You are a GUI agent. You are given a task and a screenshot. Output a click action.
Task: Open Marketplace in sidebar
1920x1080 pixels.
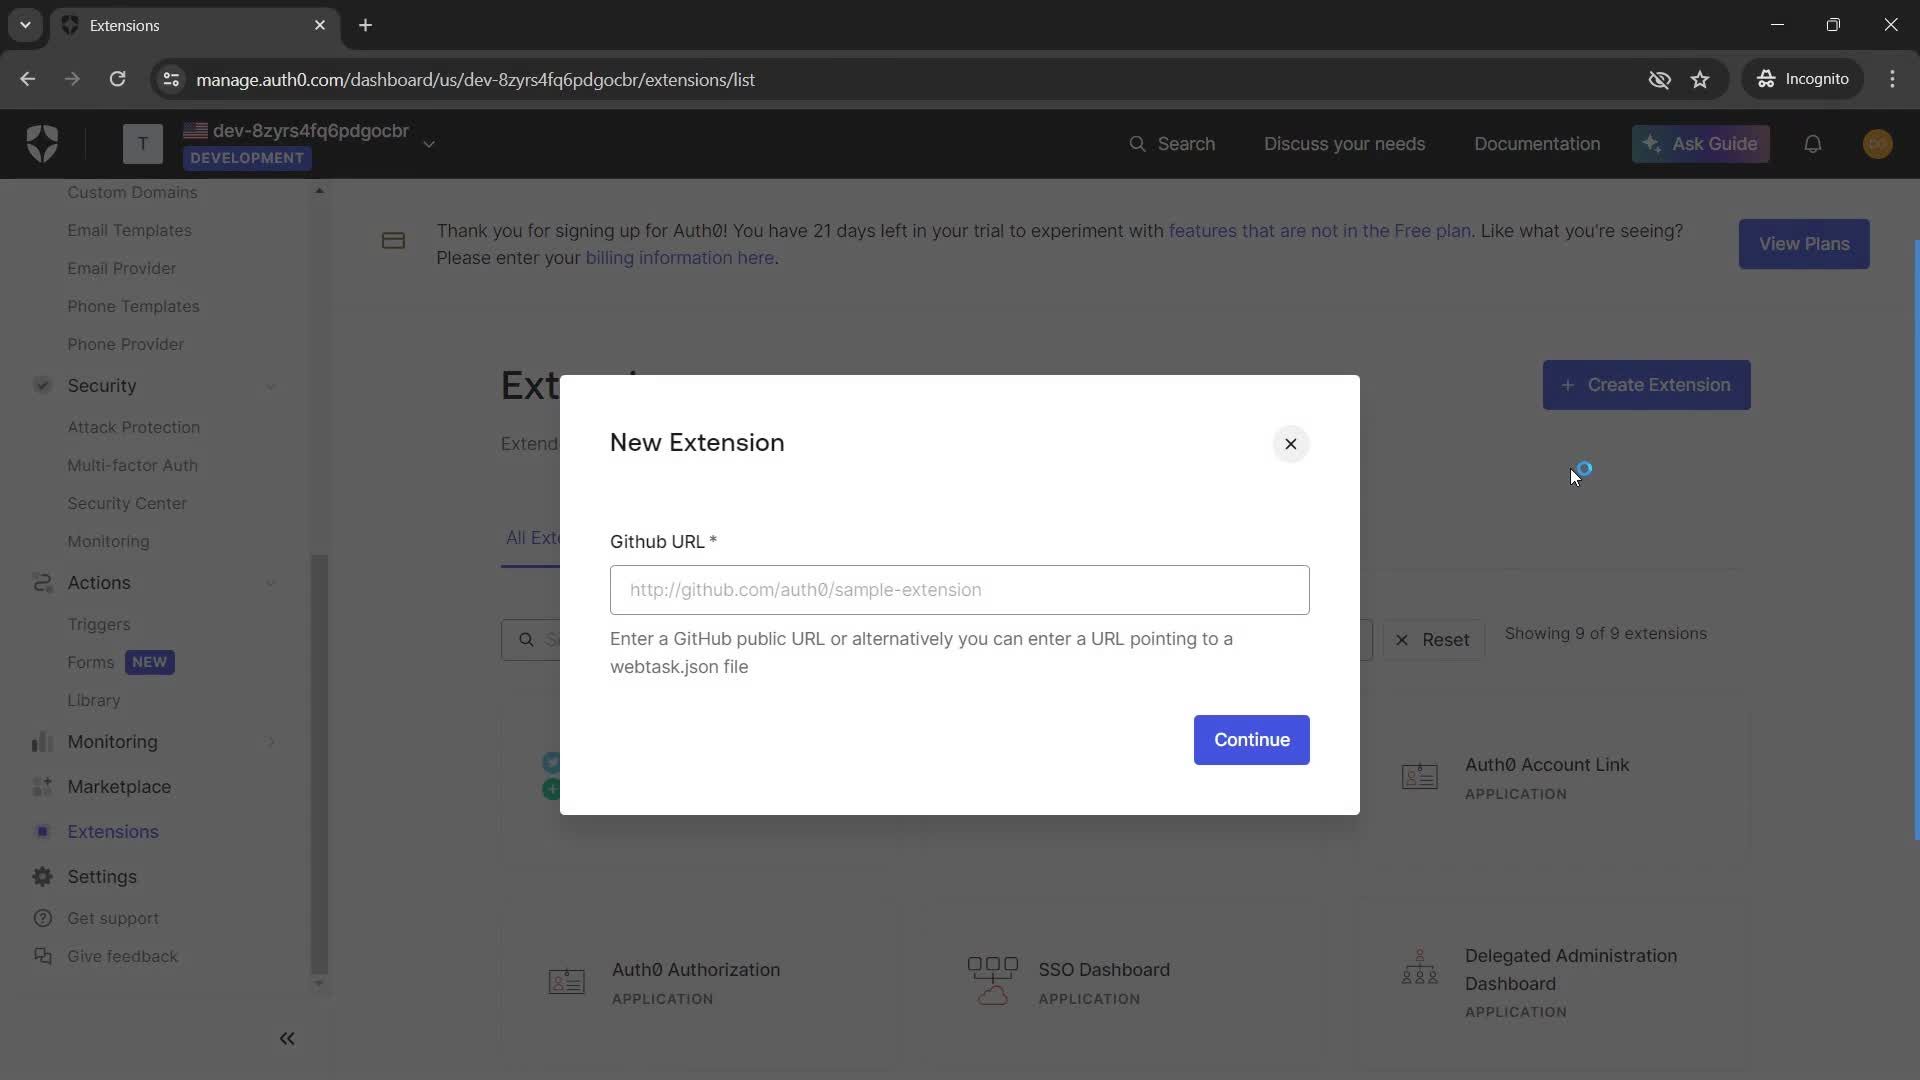pyautogui.click(x=119, y=787)
